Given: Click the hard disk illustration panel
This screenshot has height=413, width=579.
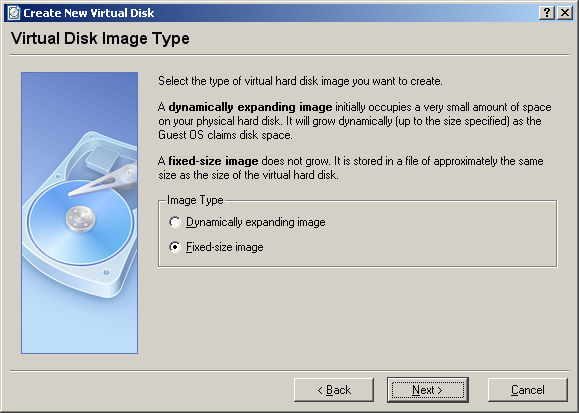Looking at the screenshot, I should click(x=79, y=213).
